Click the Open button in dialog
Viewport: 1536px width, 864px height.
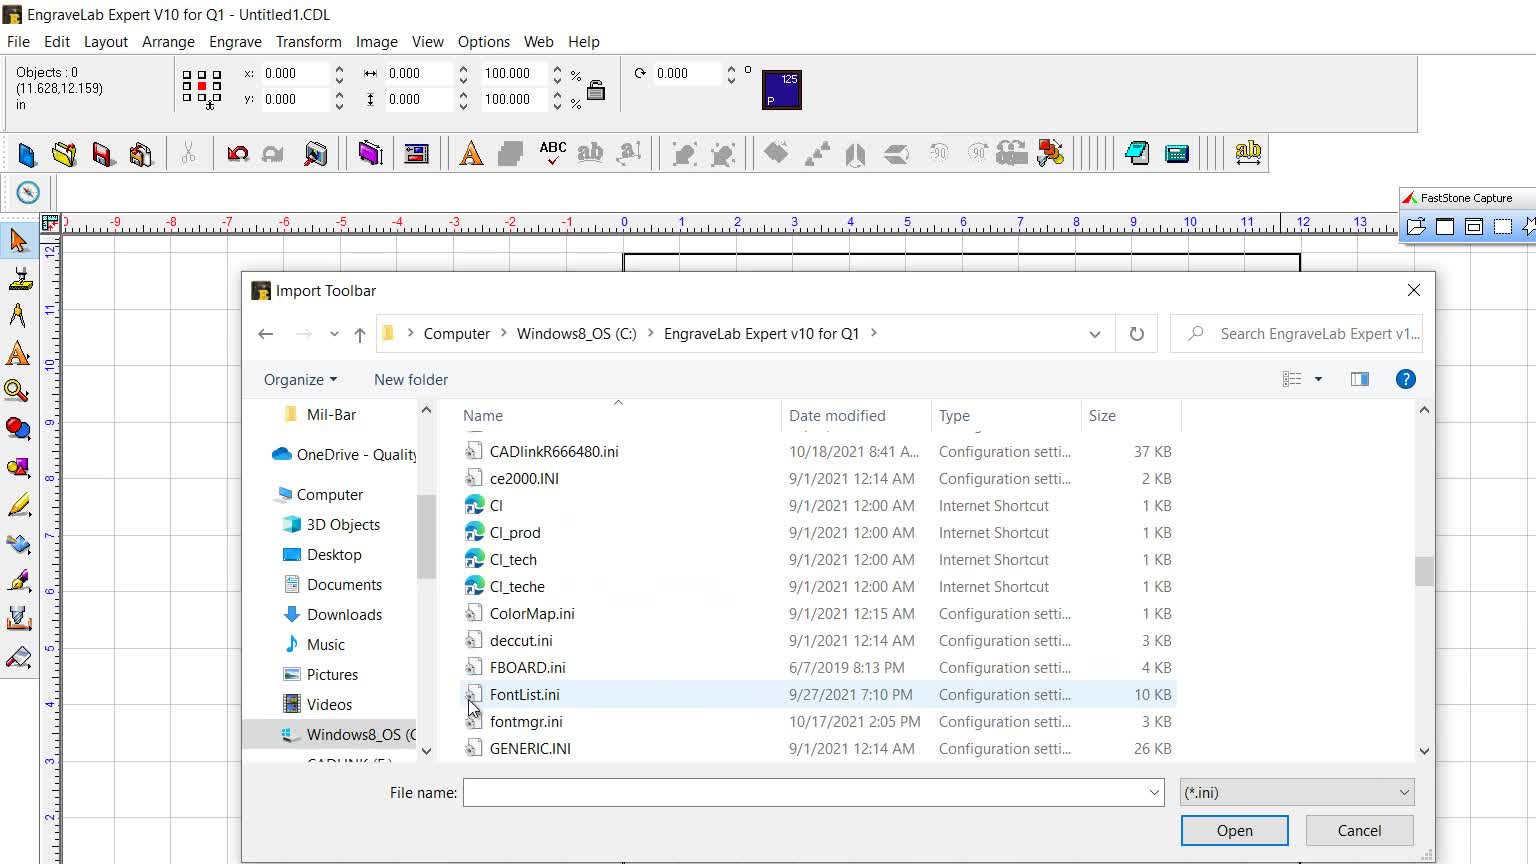click(1235, 831)
